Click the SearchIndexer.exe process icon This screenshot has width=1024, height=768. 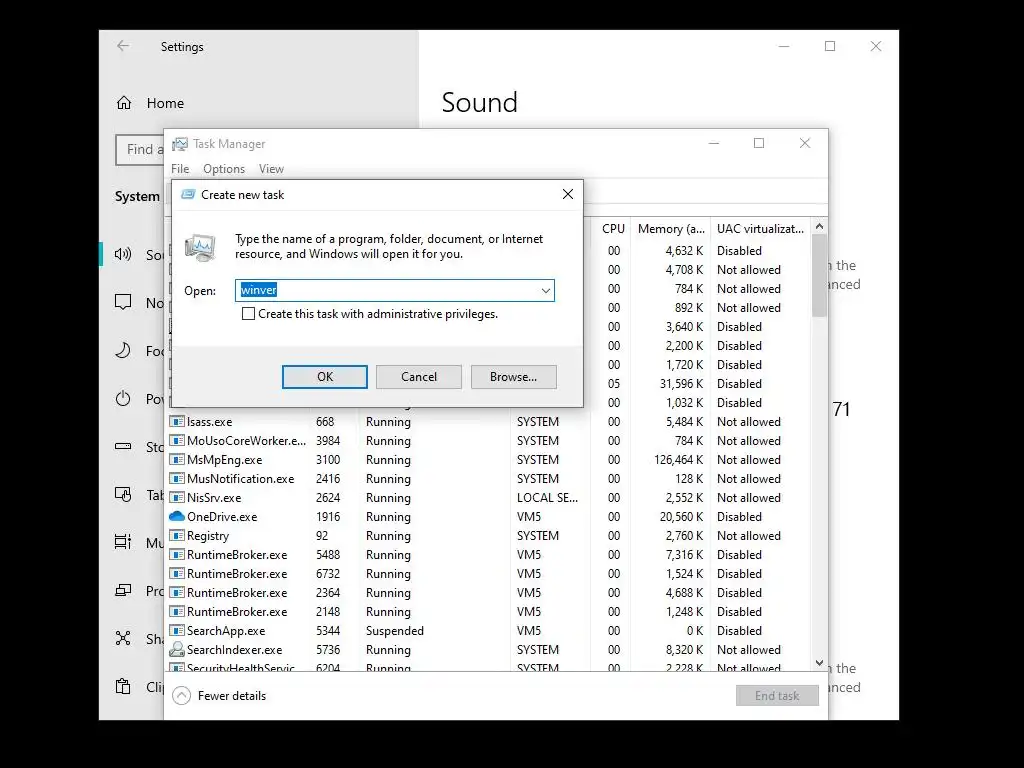pos(177,649)
